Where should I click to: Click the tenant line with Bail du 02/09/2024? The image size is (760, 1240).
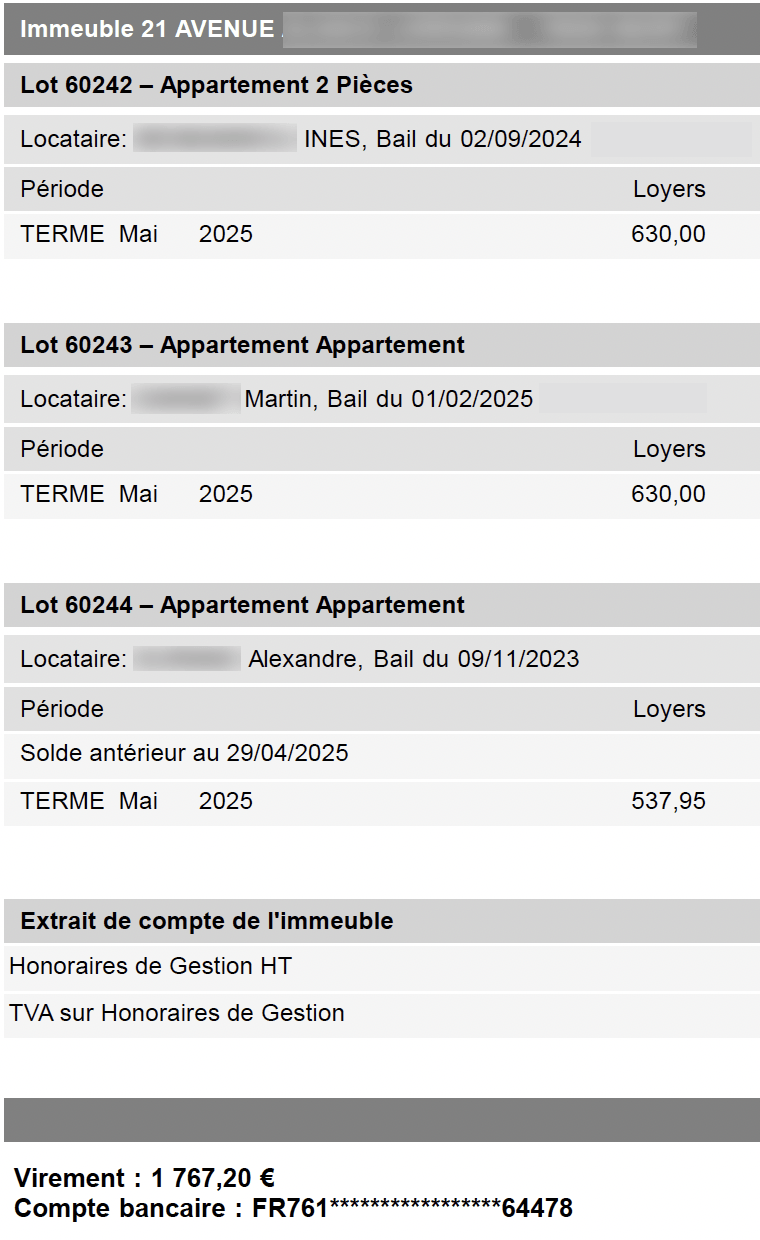click(442, 139)
